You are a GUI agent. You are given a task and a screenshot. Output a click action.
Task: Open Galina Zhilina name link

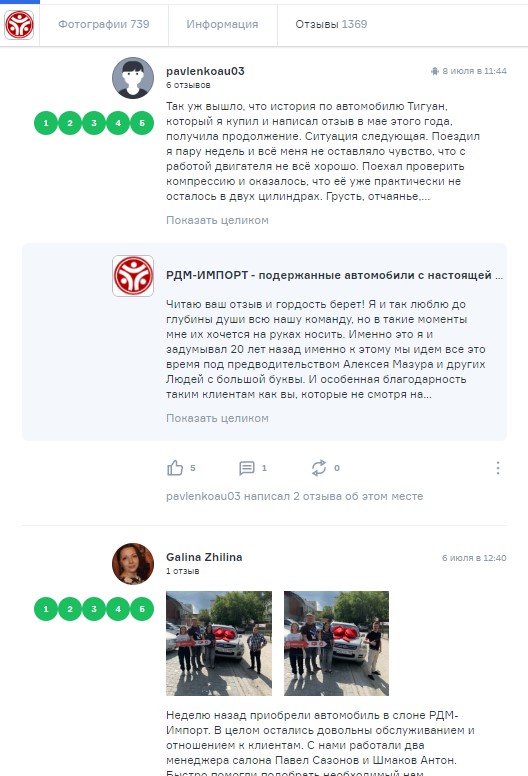coord(204,557)
